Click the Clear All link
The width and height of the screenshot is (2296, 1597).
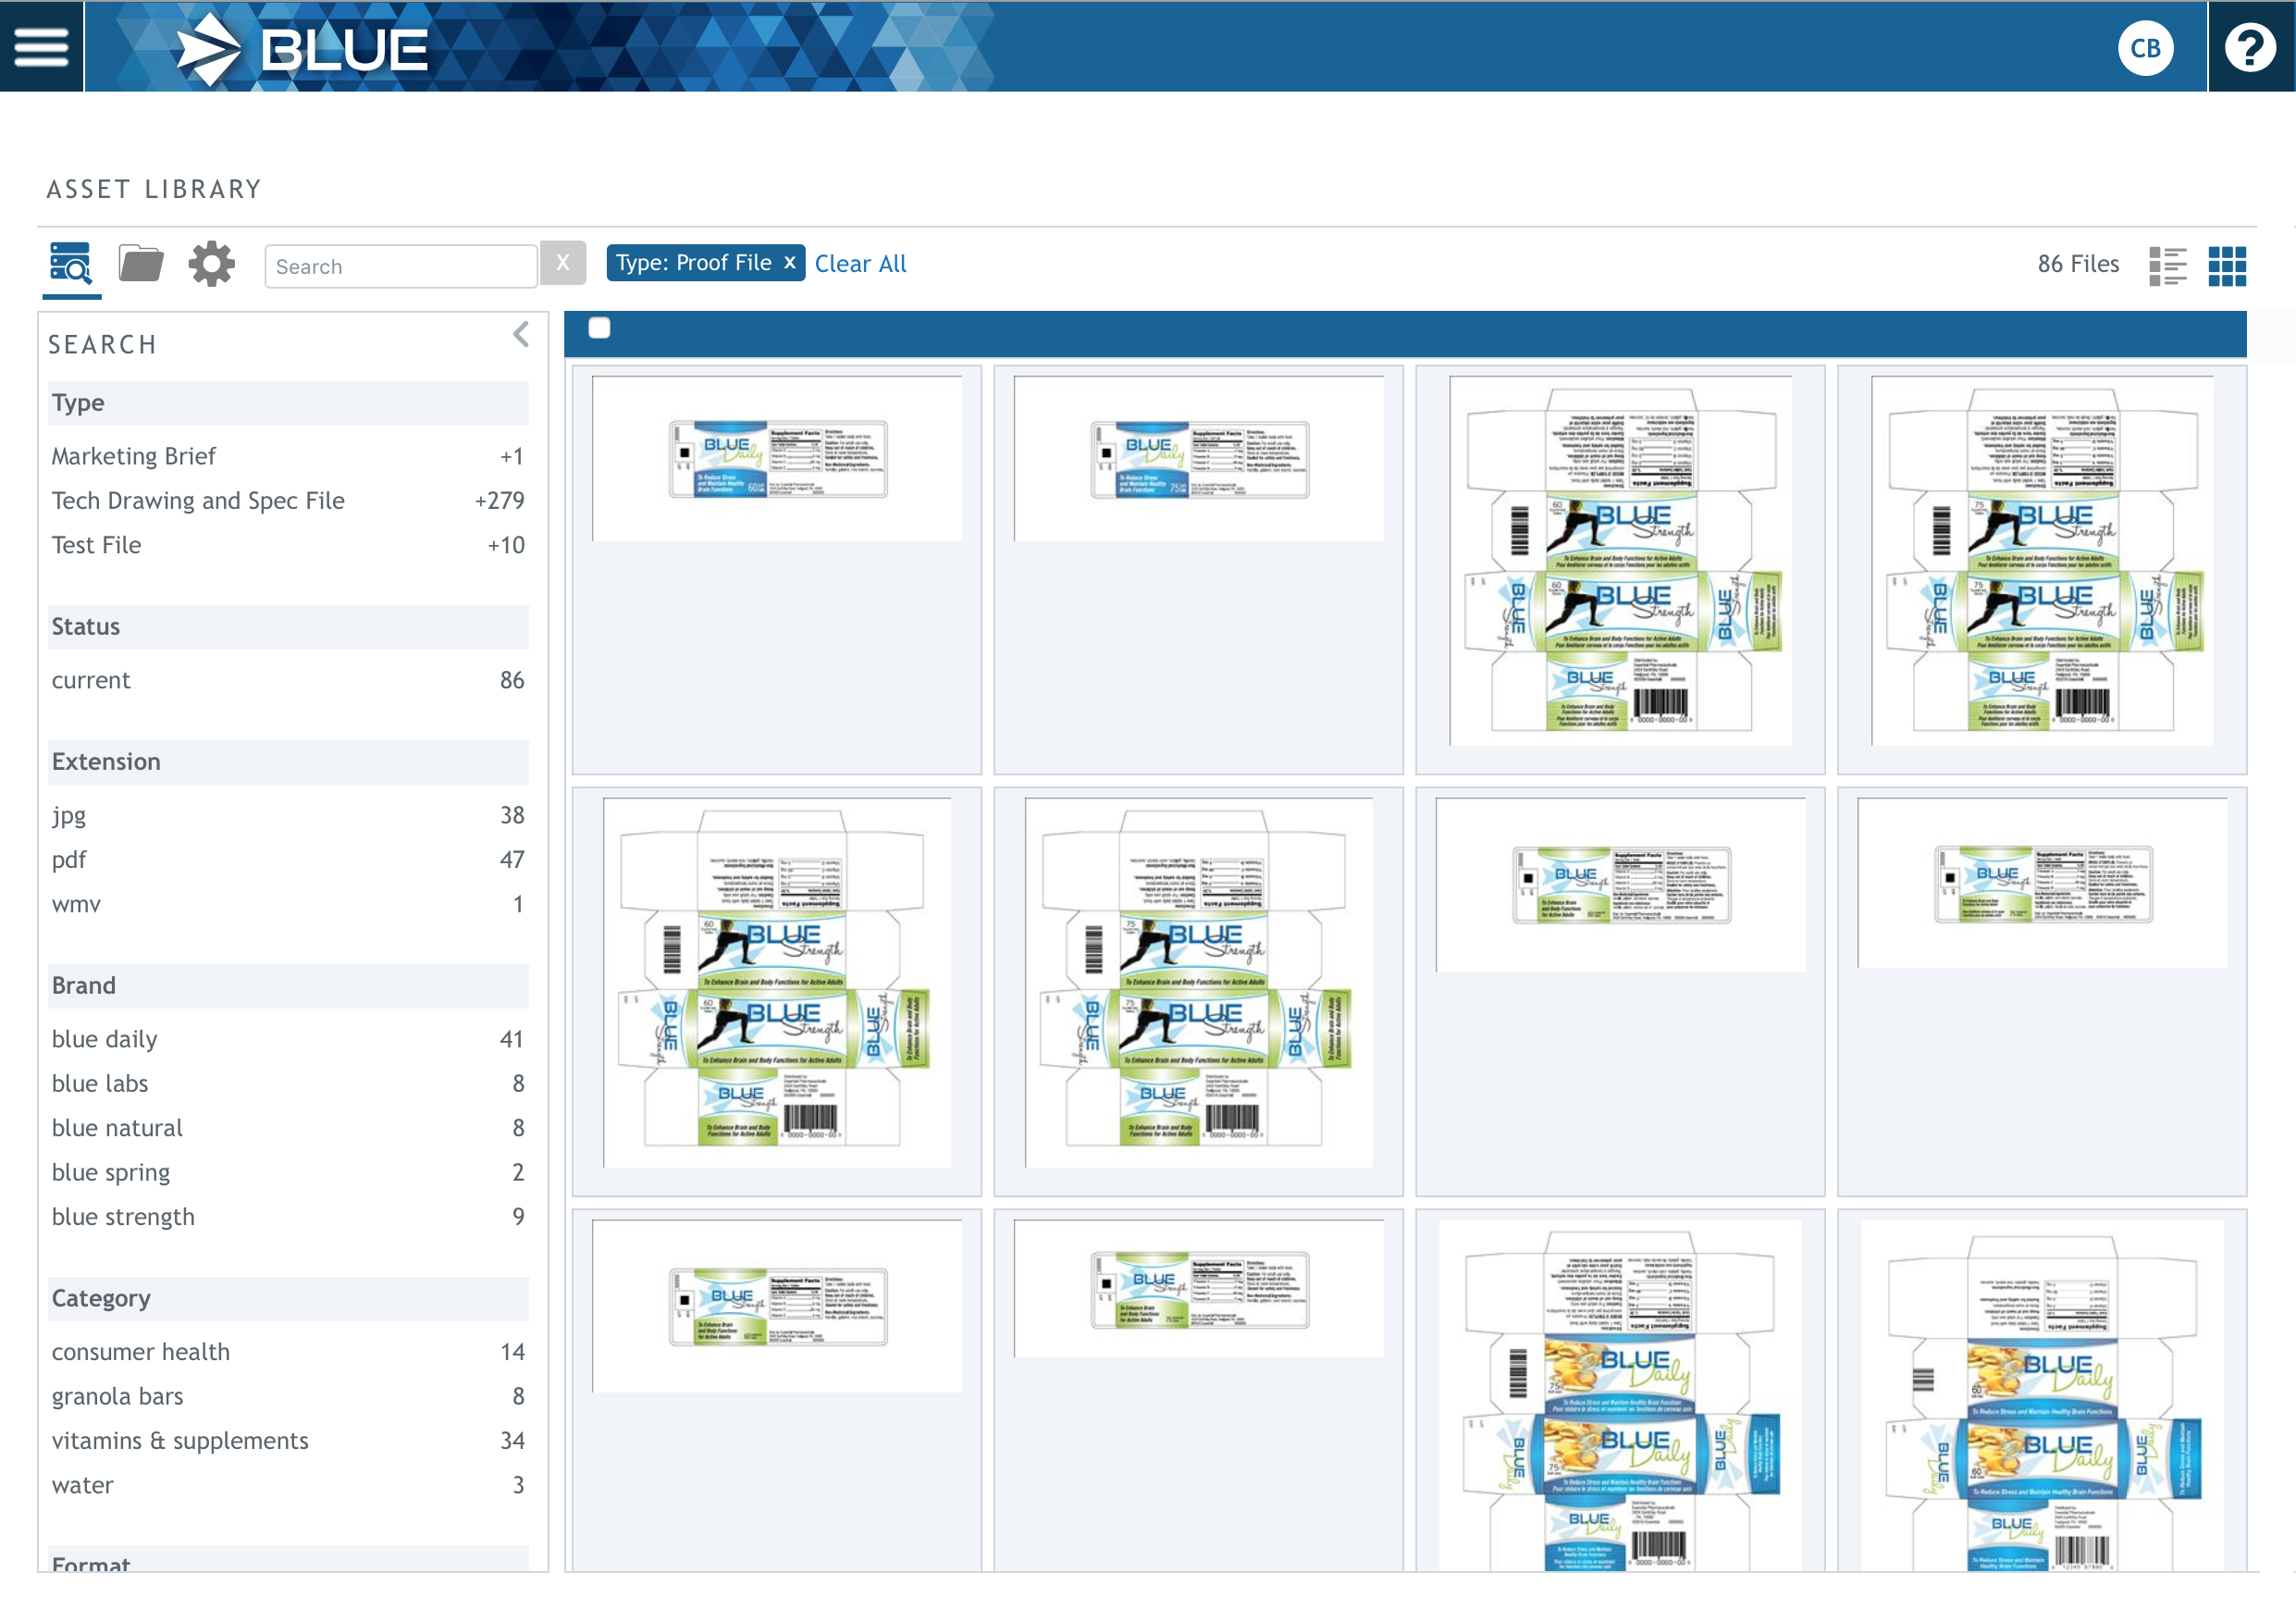coord(860,264)
